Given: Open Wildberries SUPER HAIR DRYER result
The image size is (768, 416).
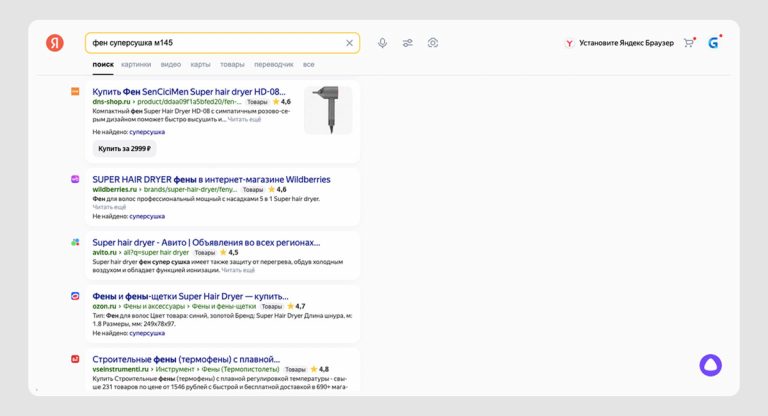Looking at the screenshot, I should tap(211, 179).
